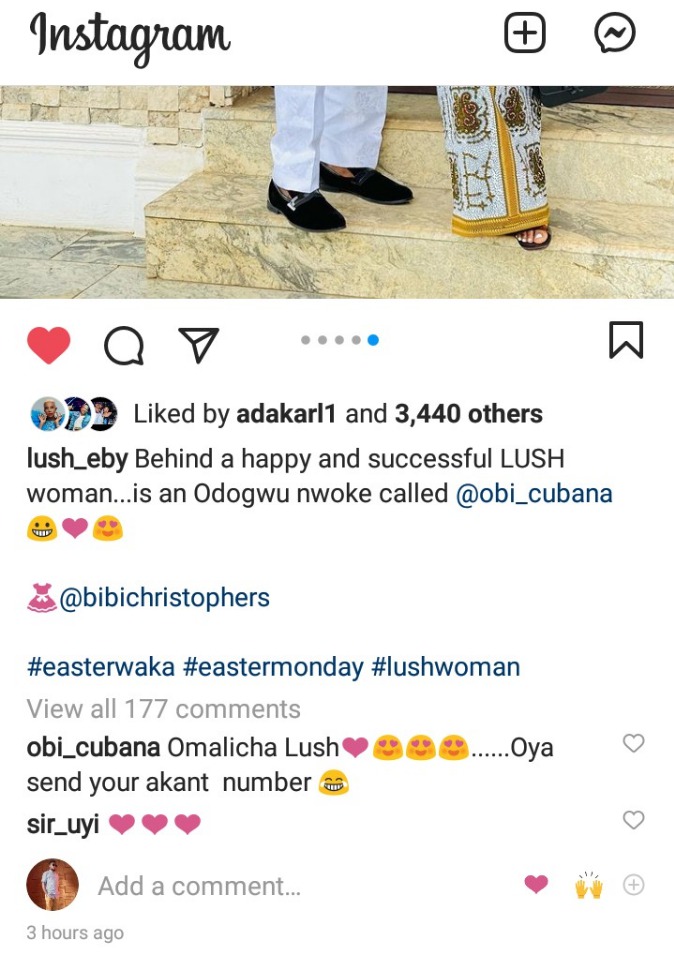The width and height of the screenshot is (674, 969).
Task: Jump to first carousel dot indicator
Action: [305, 340]
